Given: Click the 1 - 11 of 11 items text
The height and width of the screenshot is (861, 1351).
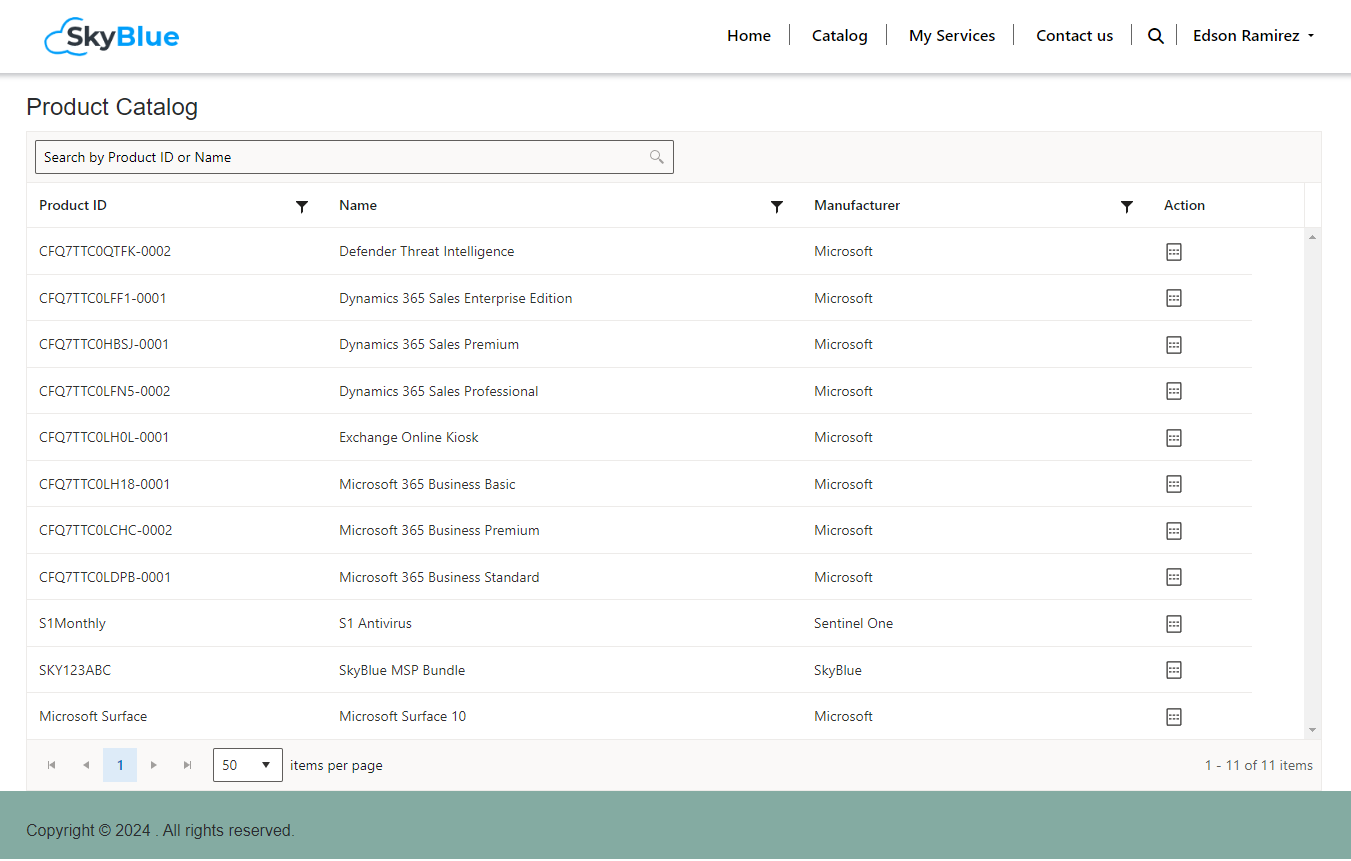Looking at the screenshot, I should [x=1259, y=765].
